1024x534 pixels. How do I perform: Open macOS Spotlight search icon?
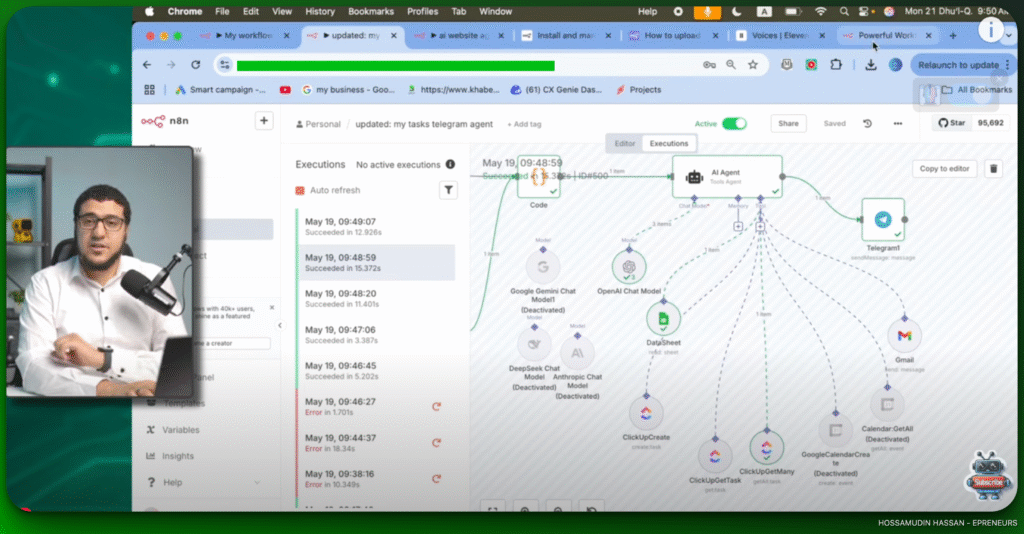[844, 11]
